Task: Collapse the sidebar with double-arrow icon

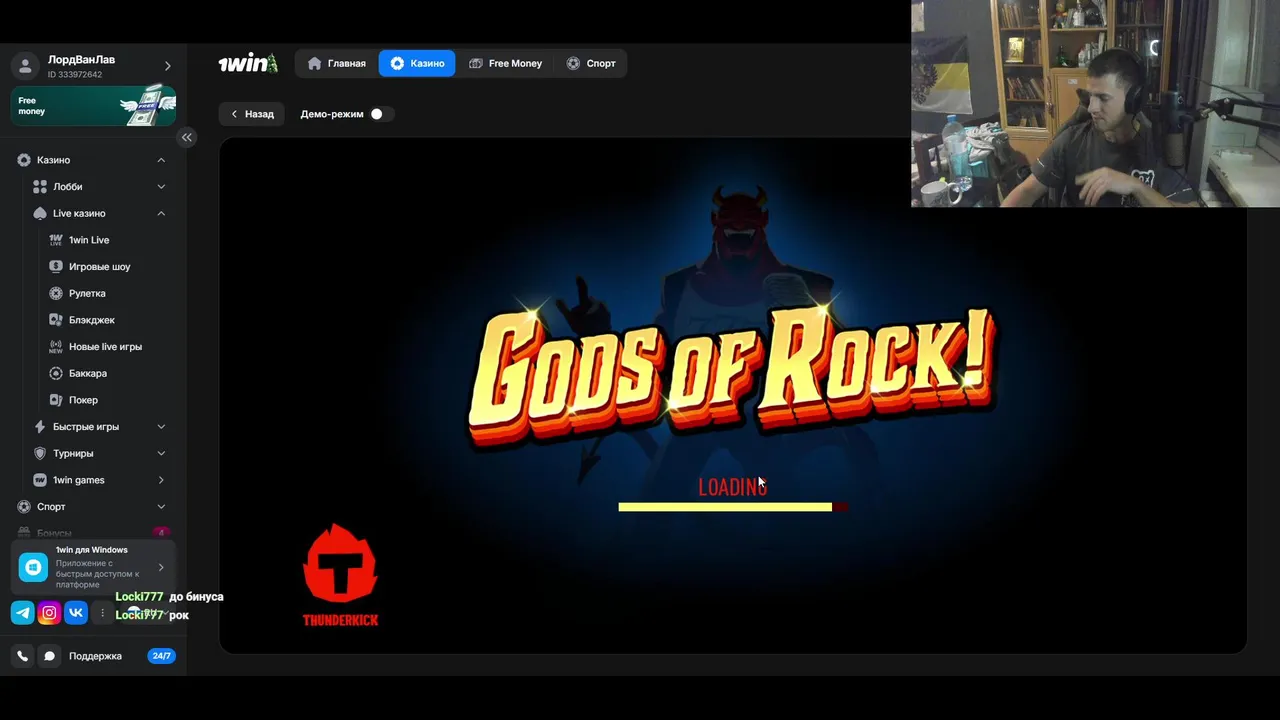Action: click(187, 137)
